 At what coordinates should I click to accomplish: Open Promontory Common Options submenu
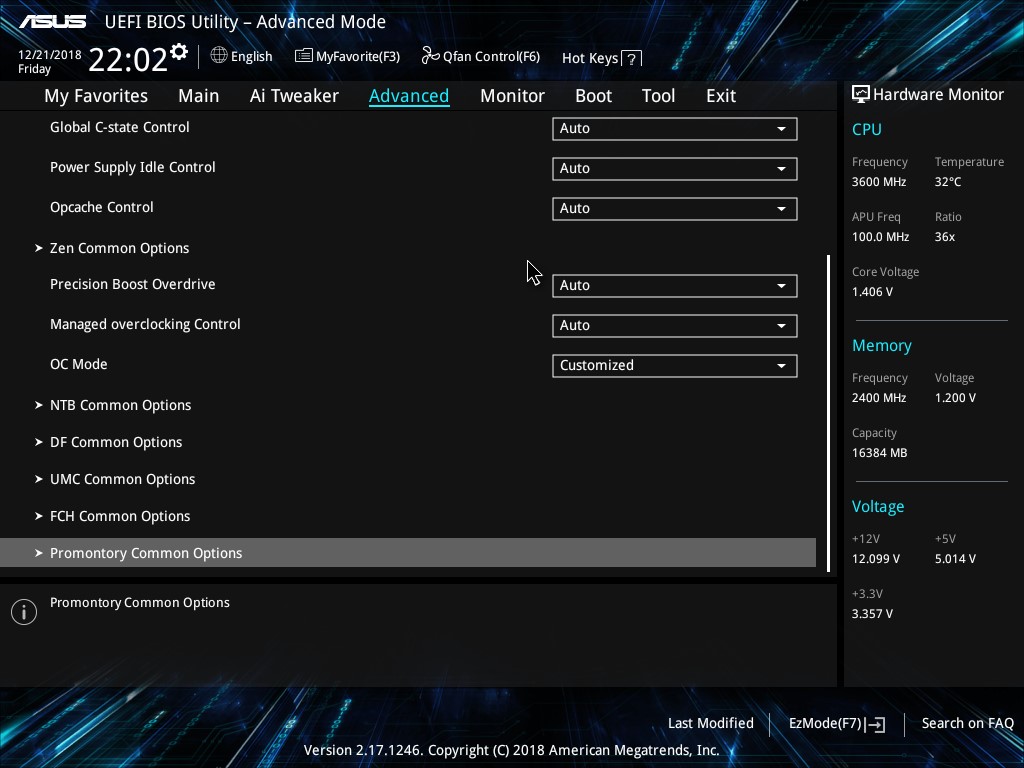408,553
